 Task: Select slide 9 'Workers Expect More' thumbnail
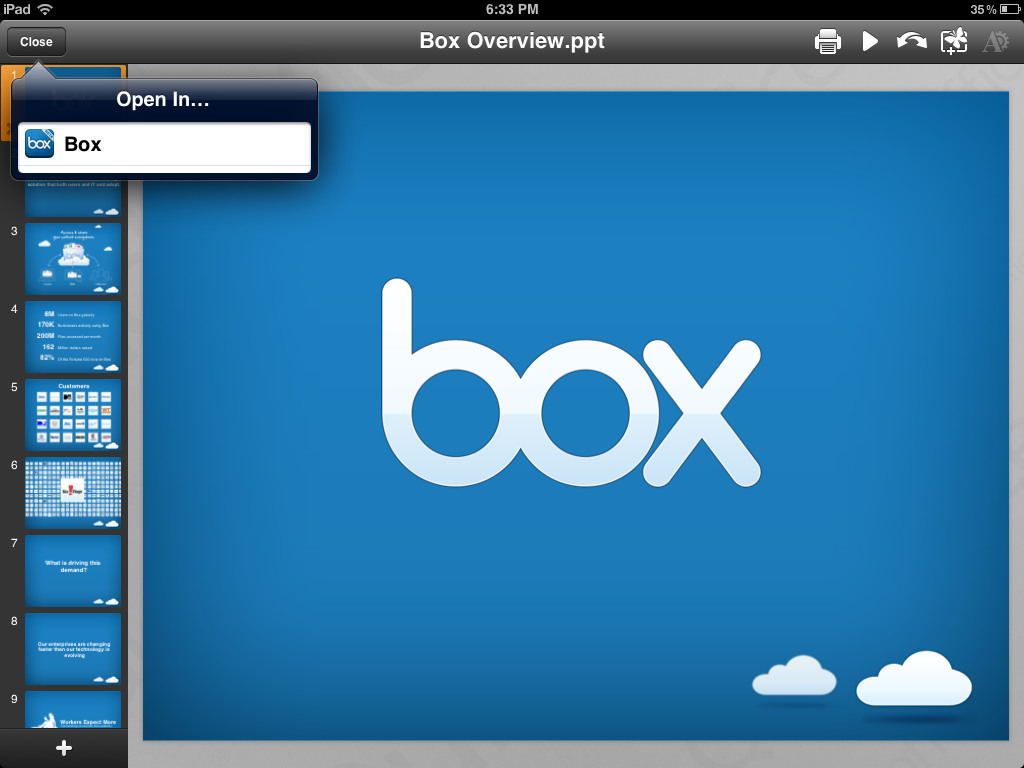pos(73,709)
